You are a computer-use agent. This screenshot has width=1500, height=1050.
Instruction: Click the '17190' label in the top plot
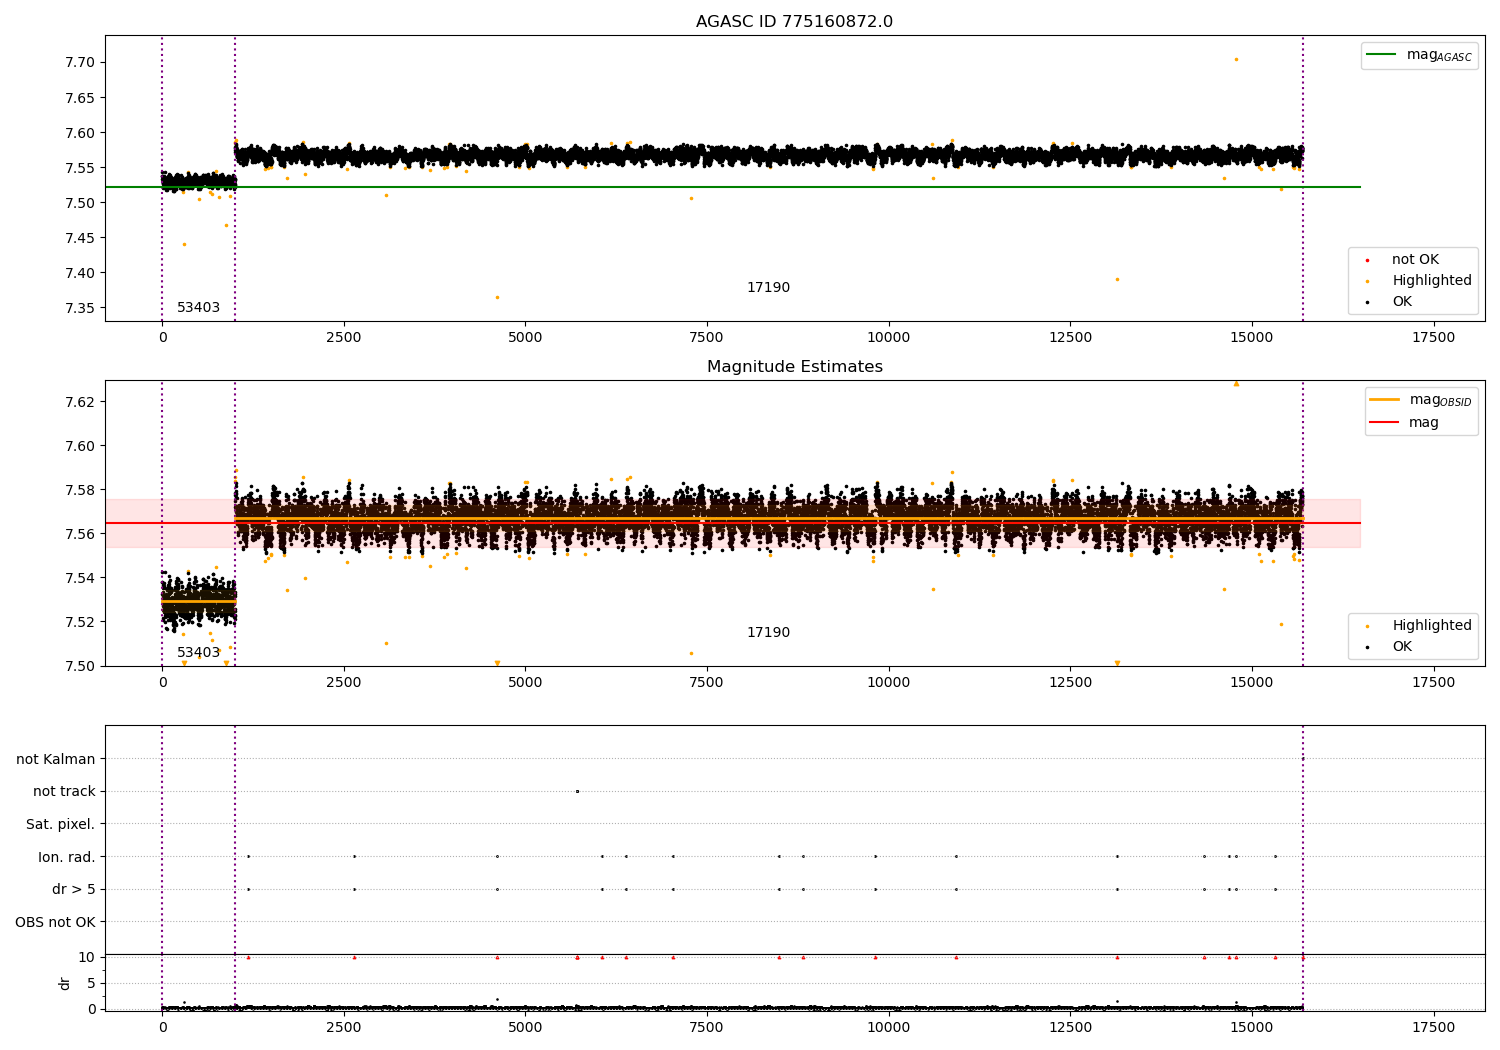[768, 288]
